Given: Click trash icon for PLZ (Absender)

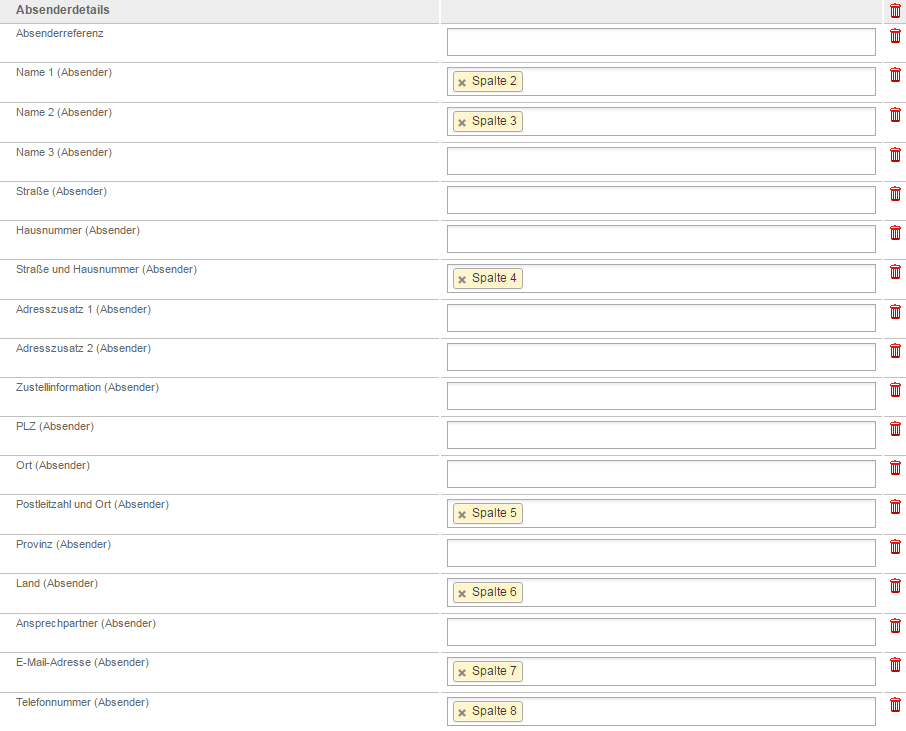Looking at the screenshot, I should [895, 428].
